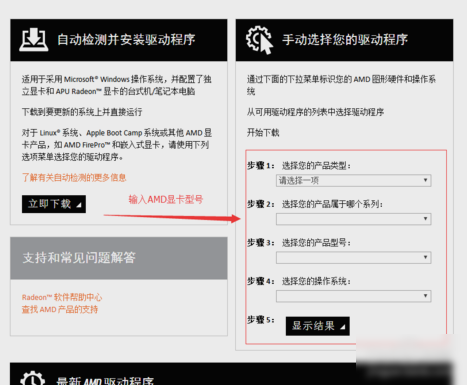Click the 手动选择您的驱动程序 heading

click(345, 40)
